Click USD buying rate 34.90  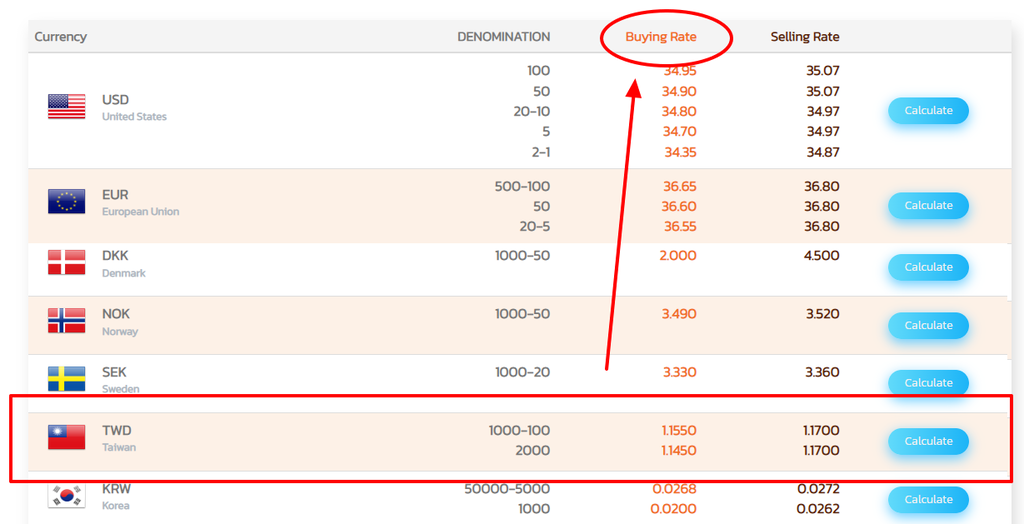(x=680, y=91)
